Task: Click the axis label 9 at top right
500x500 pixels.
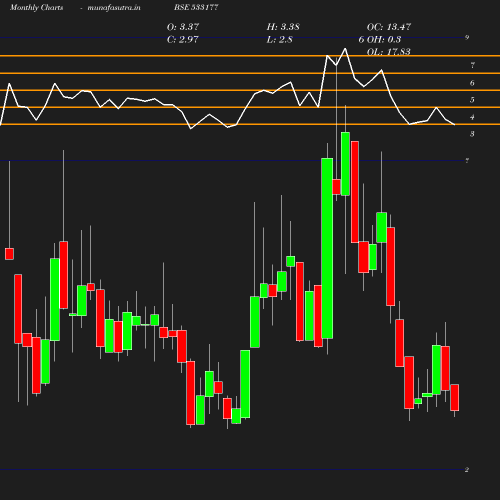Action: click(x=467, y=37)
